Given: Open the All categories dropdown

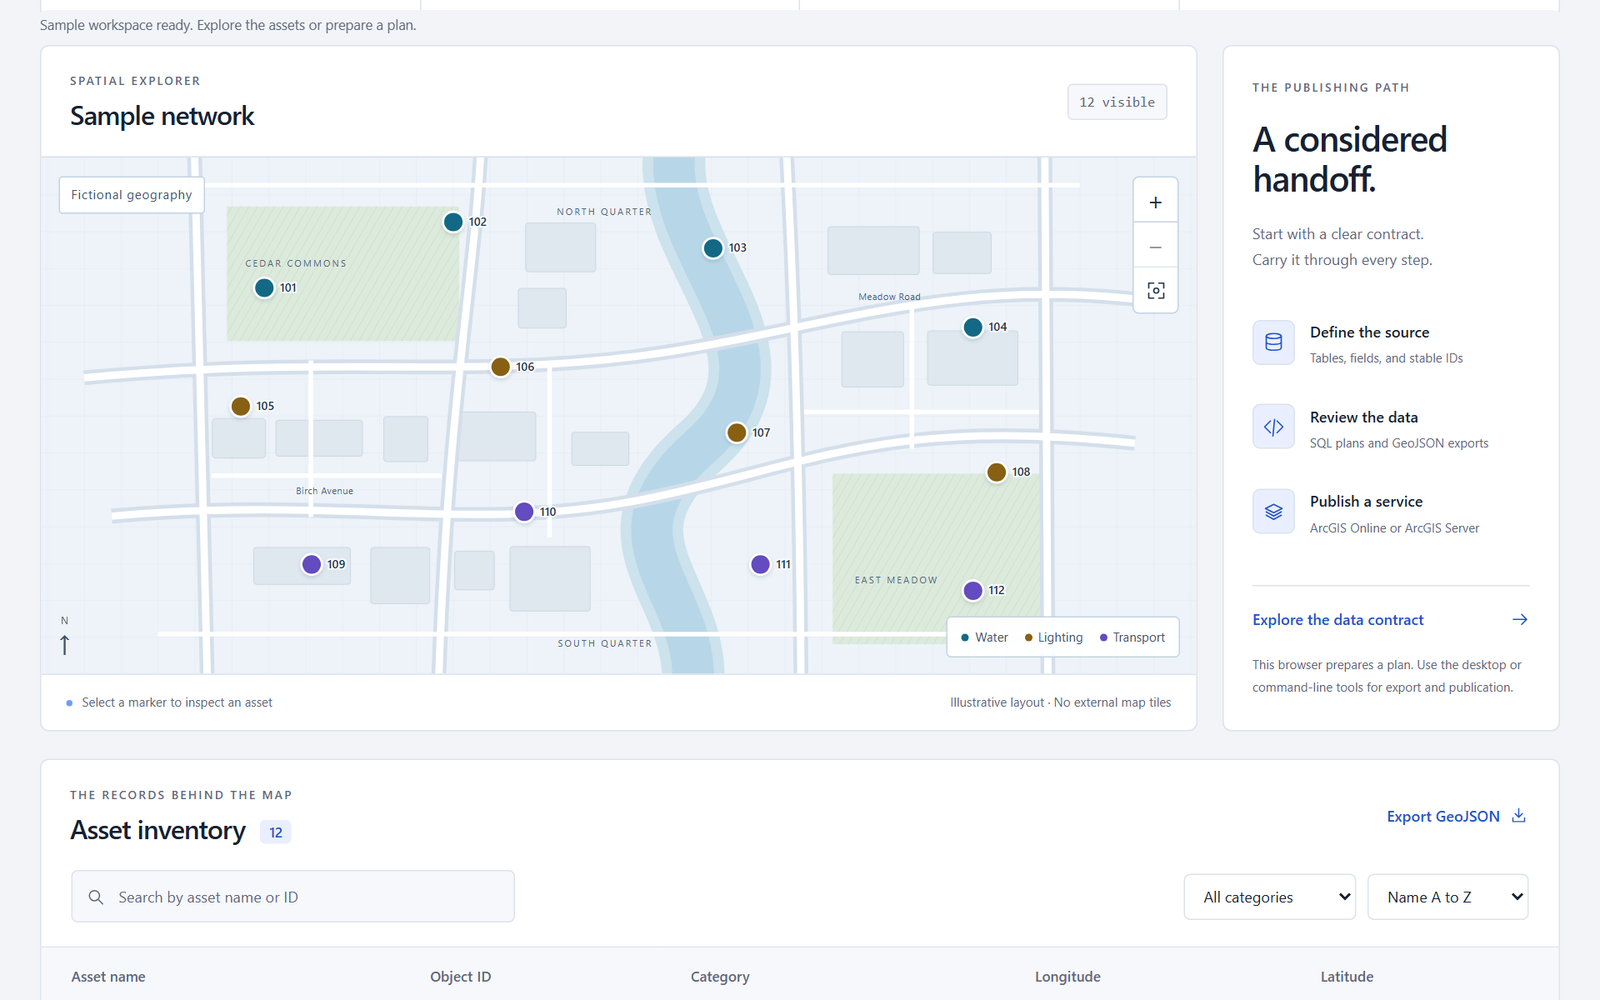Looking at the screenshot, I should tap(1270, 897).
